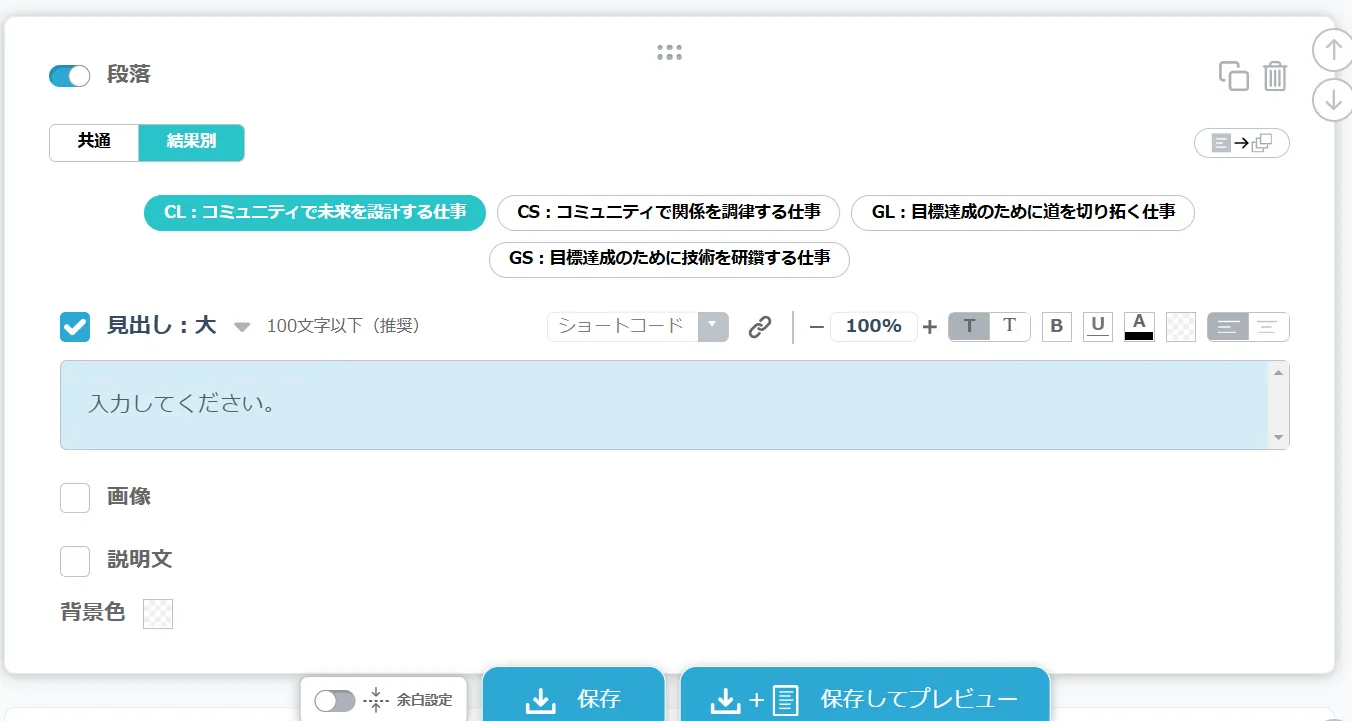This screenshot has height=721, width=1352.
Task: Move the block up with the up arrow
Action: 1332,50
